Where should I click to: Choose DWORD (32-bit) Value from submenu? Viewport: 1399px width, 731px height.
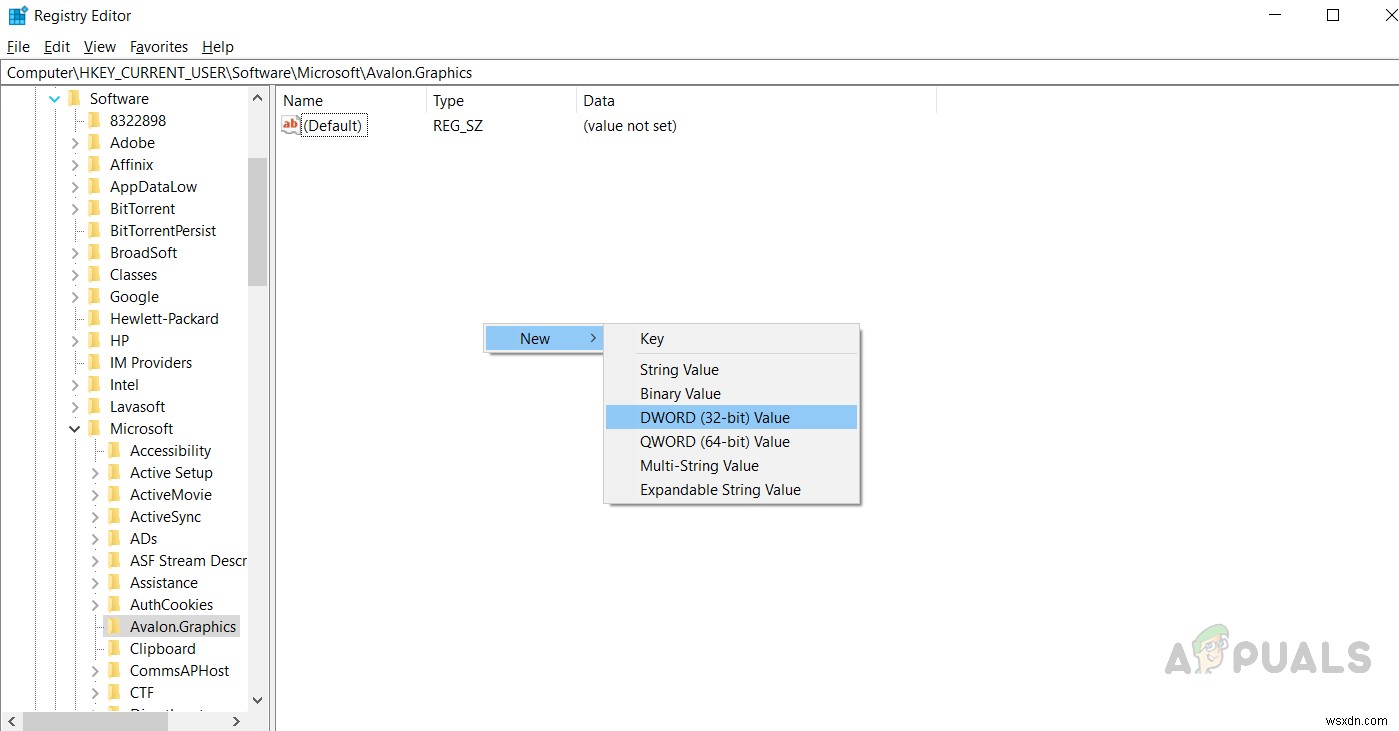[731, 417]
